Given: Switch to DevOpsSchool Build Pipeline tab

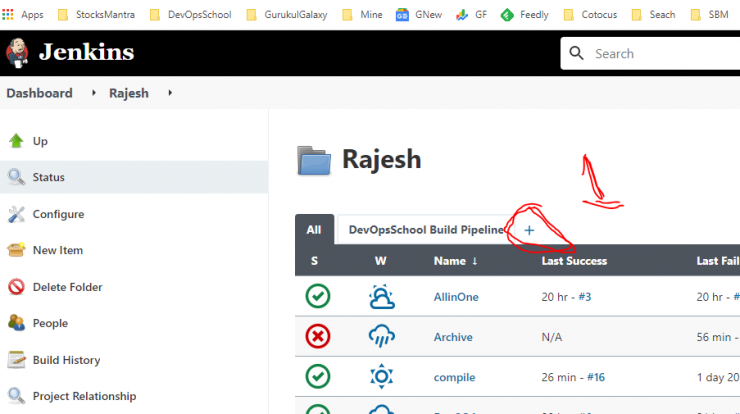Looking at the screenshot, I should coord(426,230).
